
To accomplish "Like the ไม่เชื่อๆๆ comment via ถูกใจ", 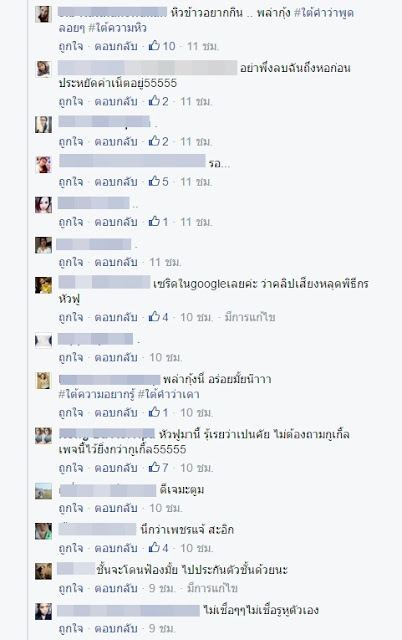I will [x=71, y=629].
